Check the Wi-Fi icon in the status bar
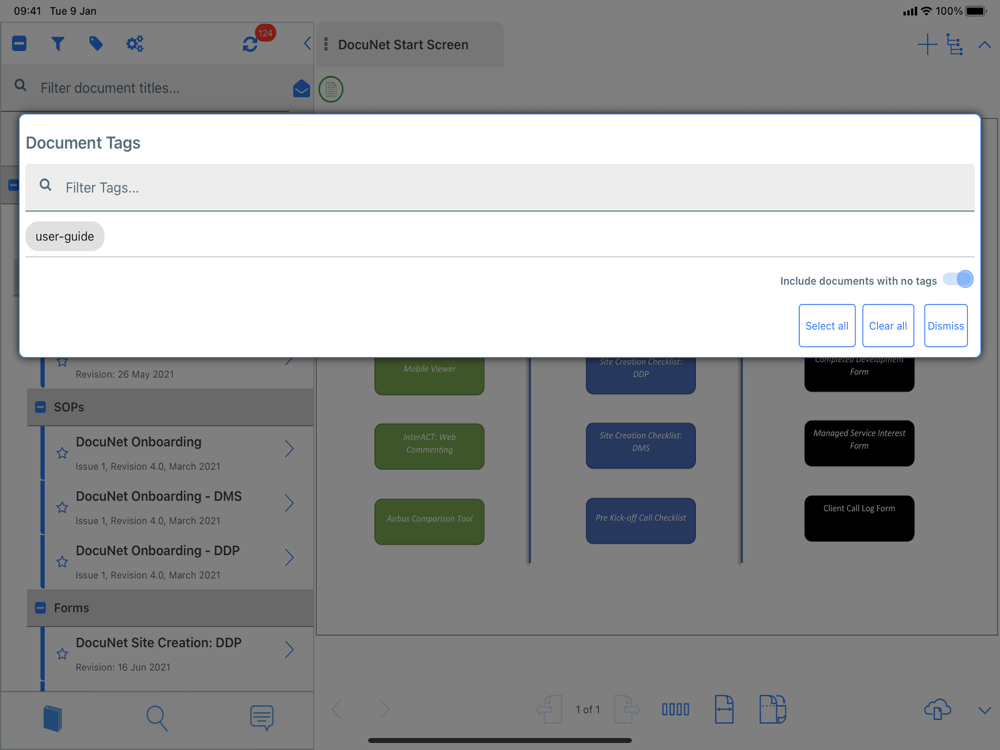 (926, 11)
